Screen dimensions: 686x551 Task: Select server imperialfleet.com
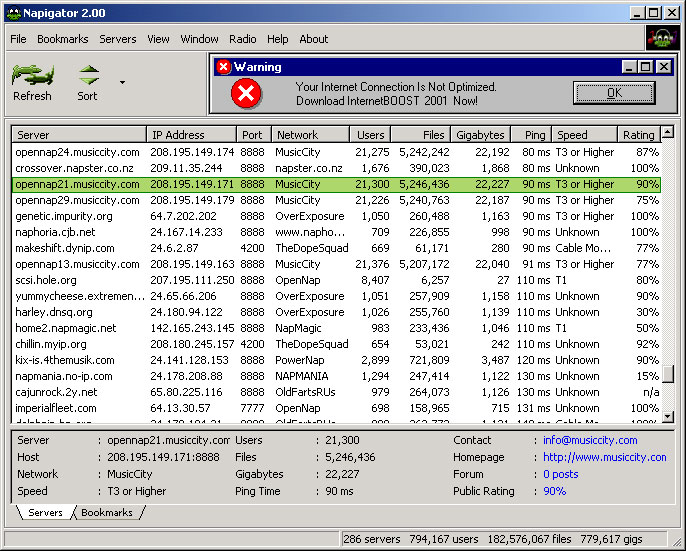pos(336,408)
